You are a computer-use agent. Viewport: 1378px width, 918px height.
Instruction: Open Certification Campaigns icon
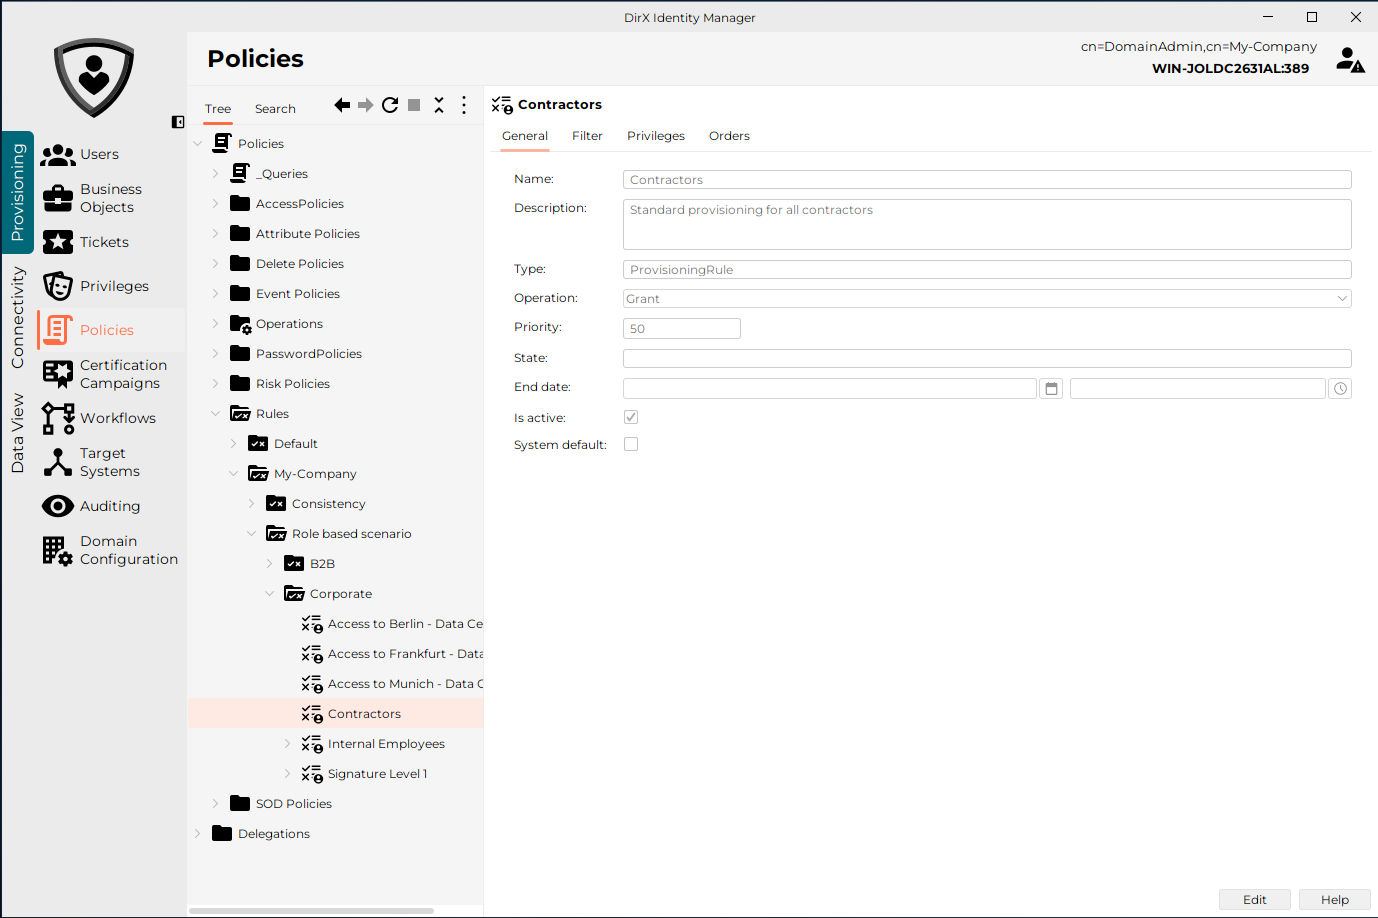(58, 374)
